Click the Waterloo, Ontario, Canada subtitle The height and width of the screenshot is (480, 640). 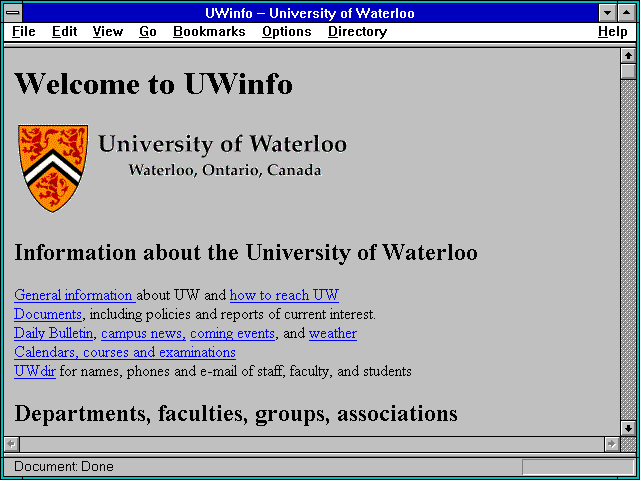tap(225, 170)
